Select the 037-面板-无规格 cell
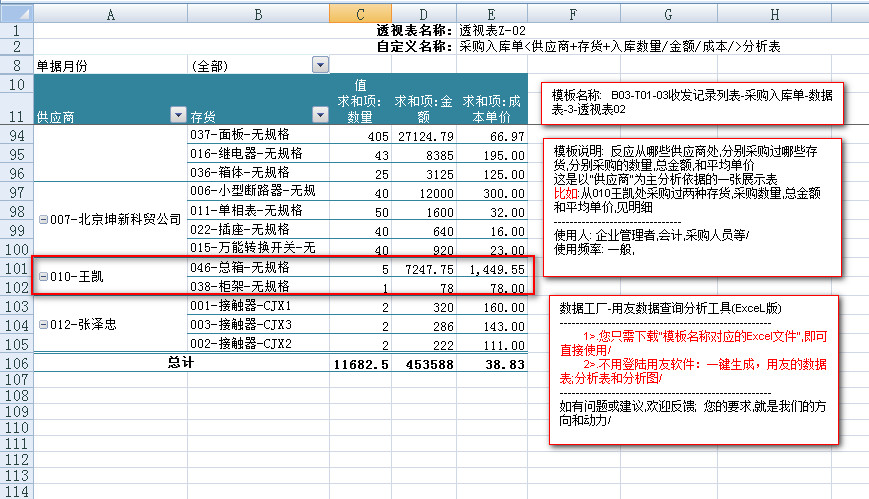This screenshot has width=869, height=499. coord(257,135)
